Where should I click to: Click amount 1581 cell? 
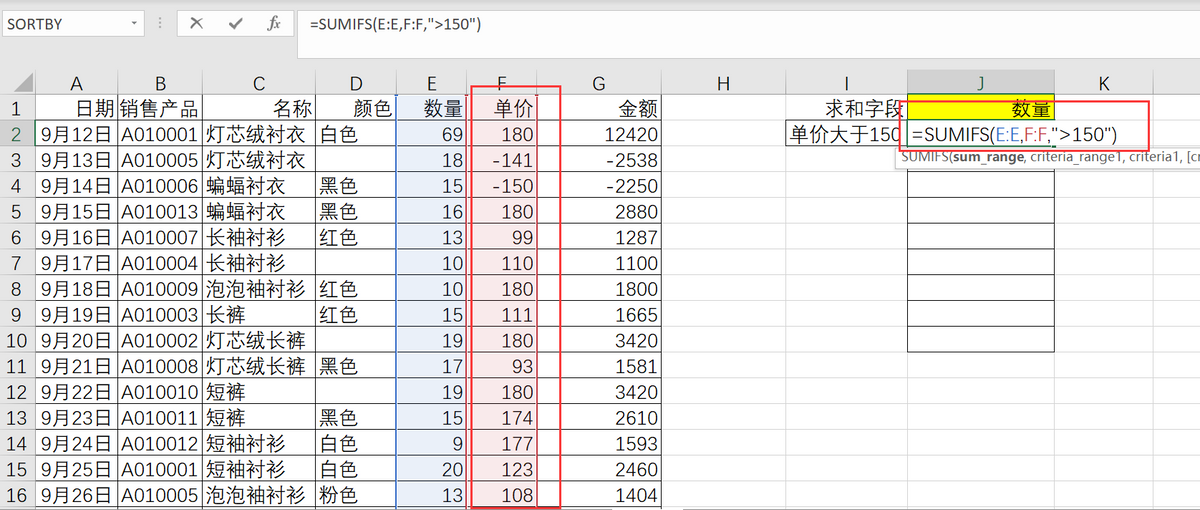[598, 366]
